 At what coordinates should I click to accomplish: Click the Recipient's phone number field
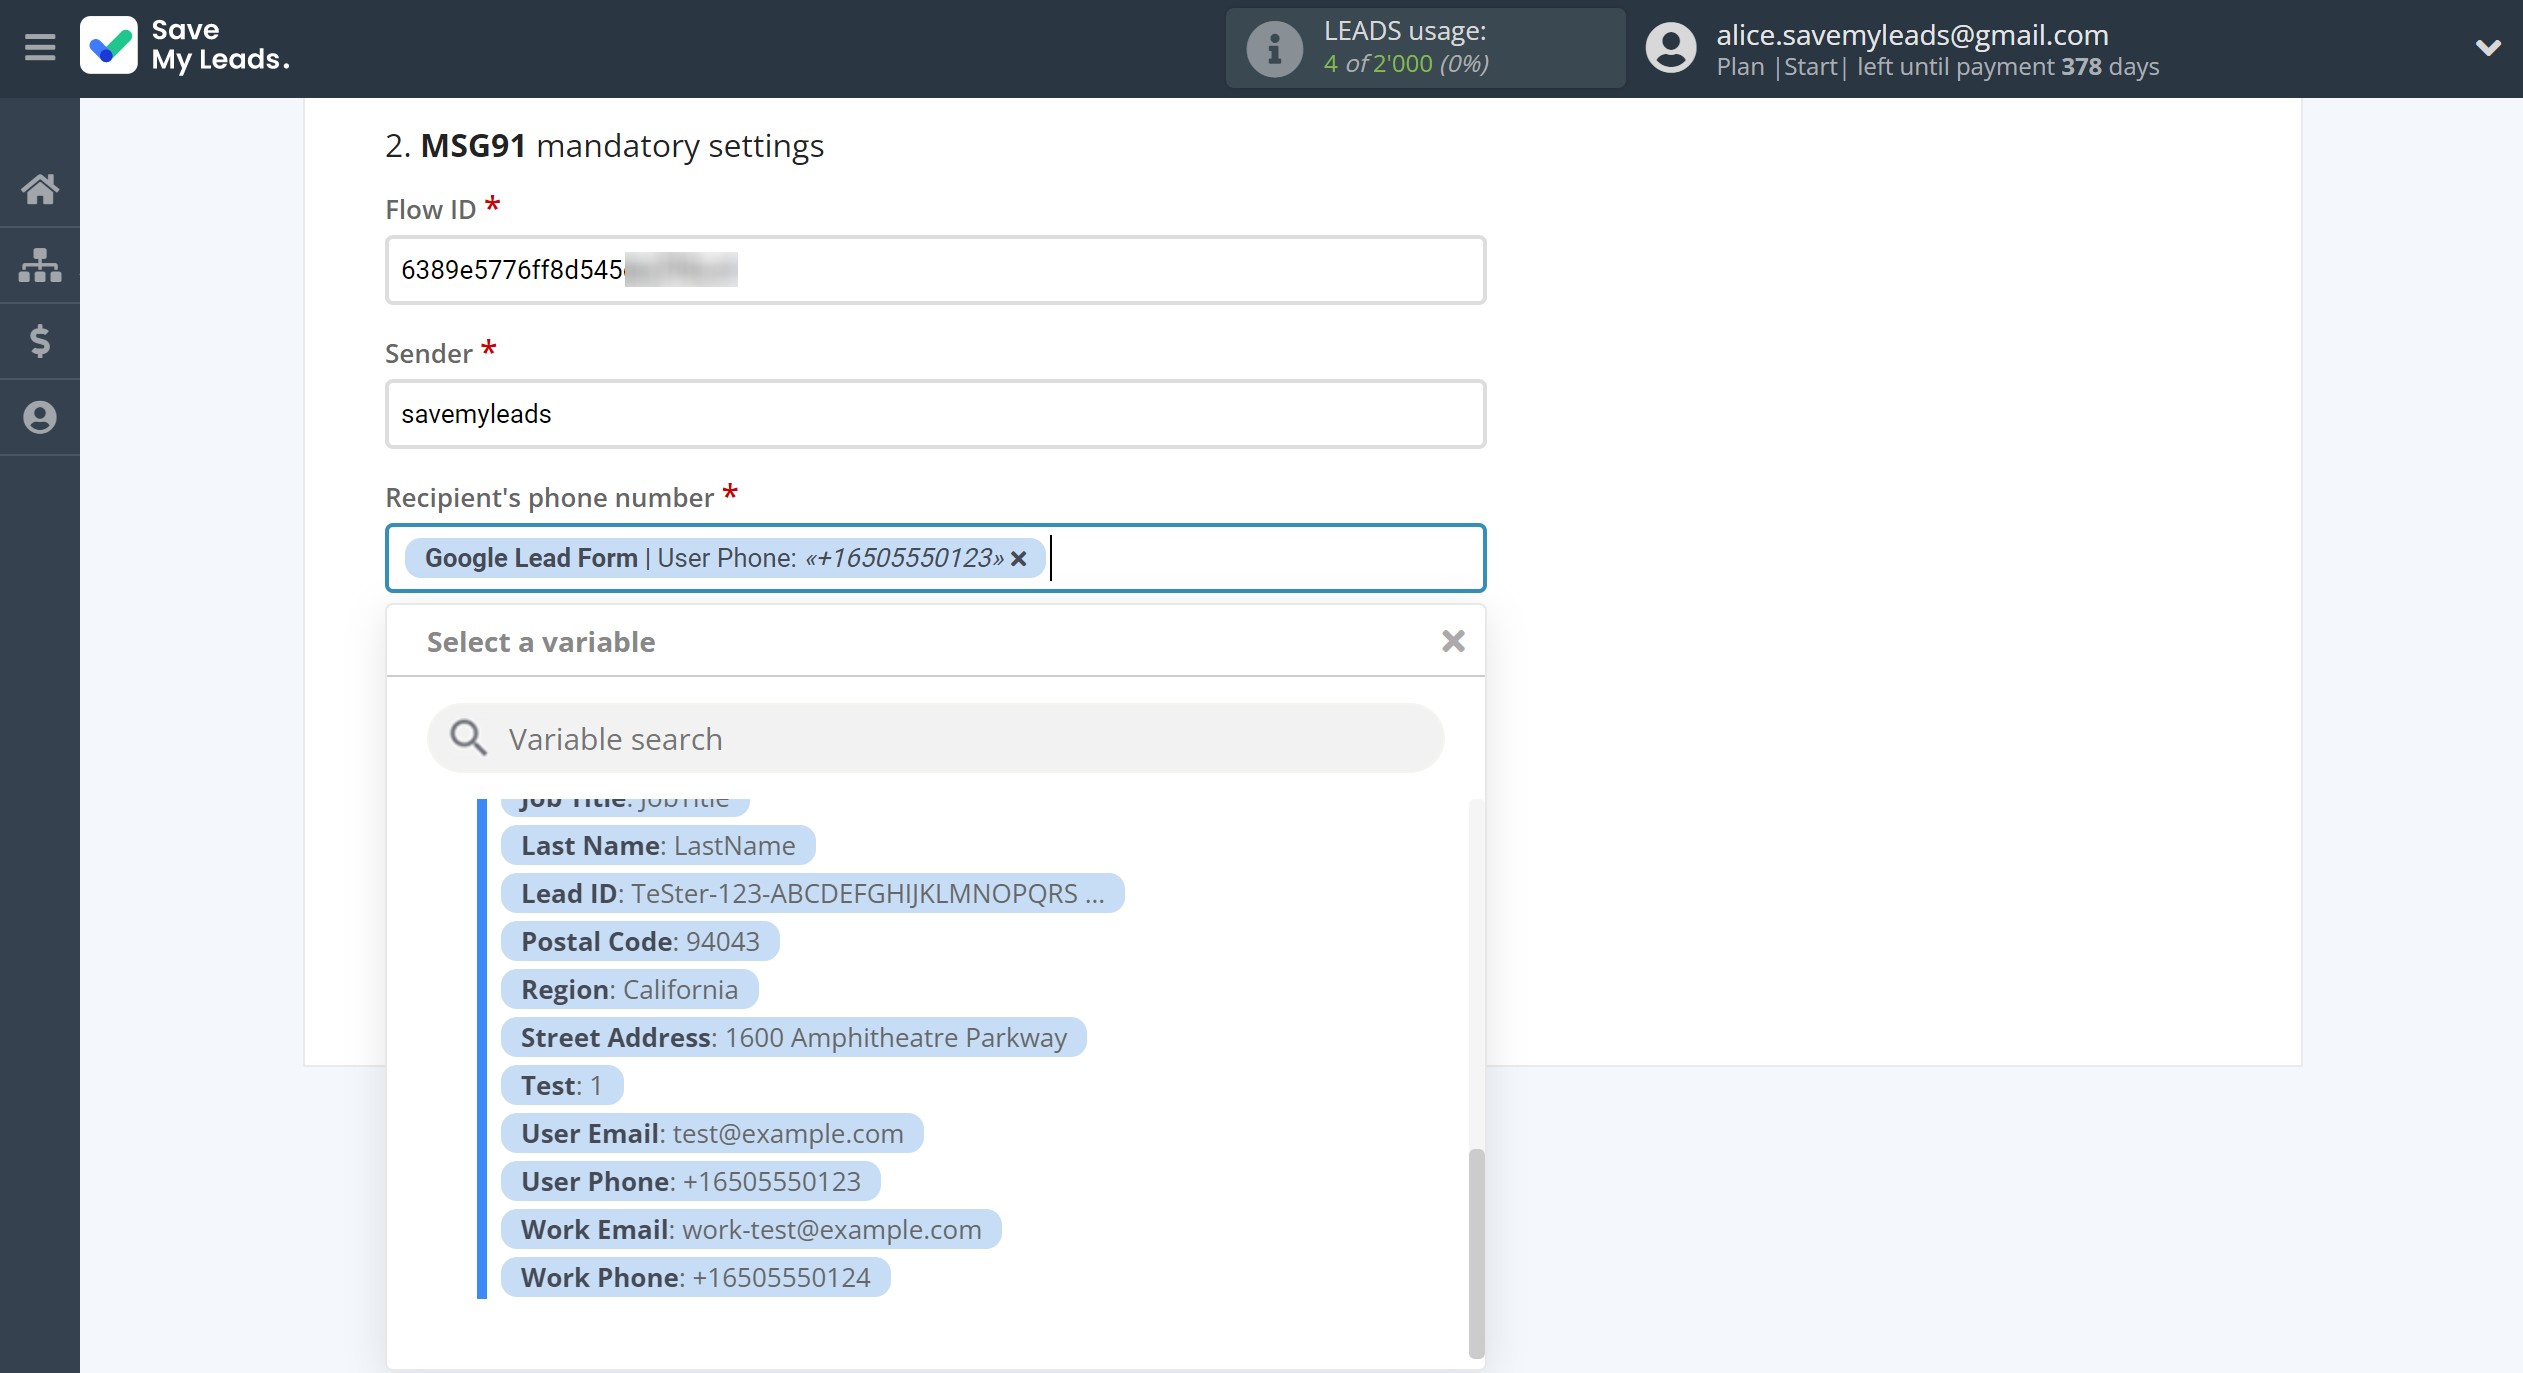(x=935, y=558)
